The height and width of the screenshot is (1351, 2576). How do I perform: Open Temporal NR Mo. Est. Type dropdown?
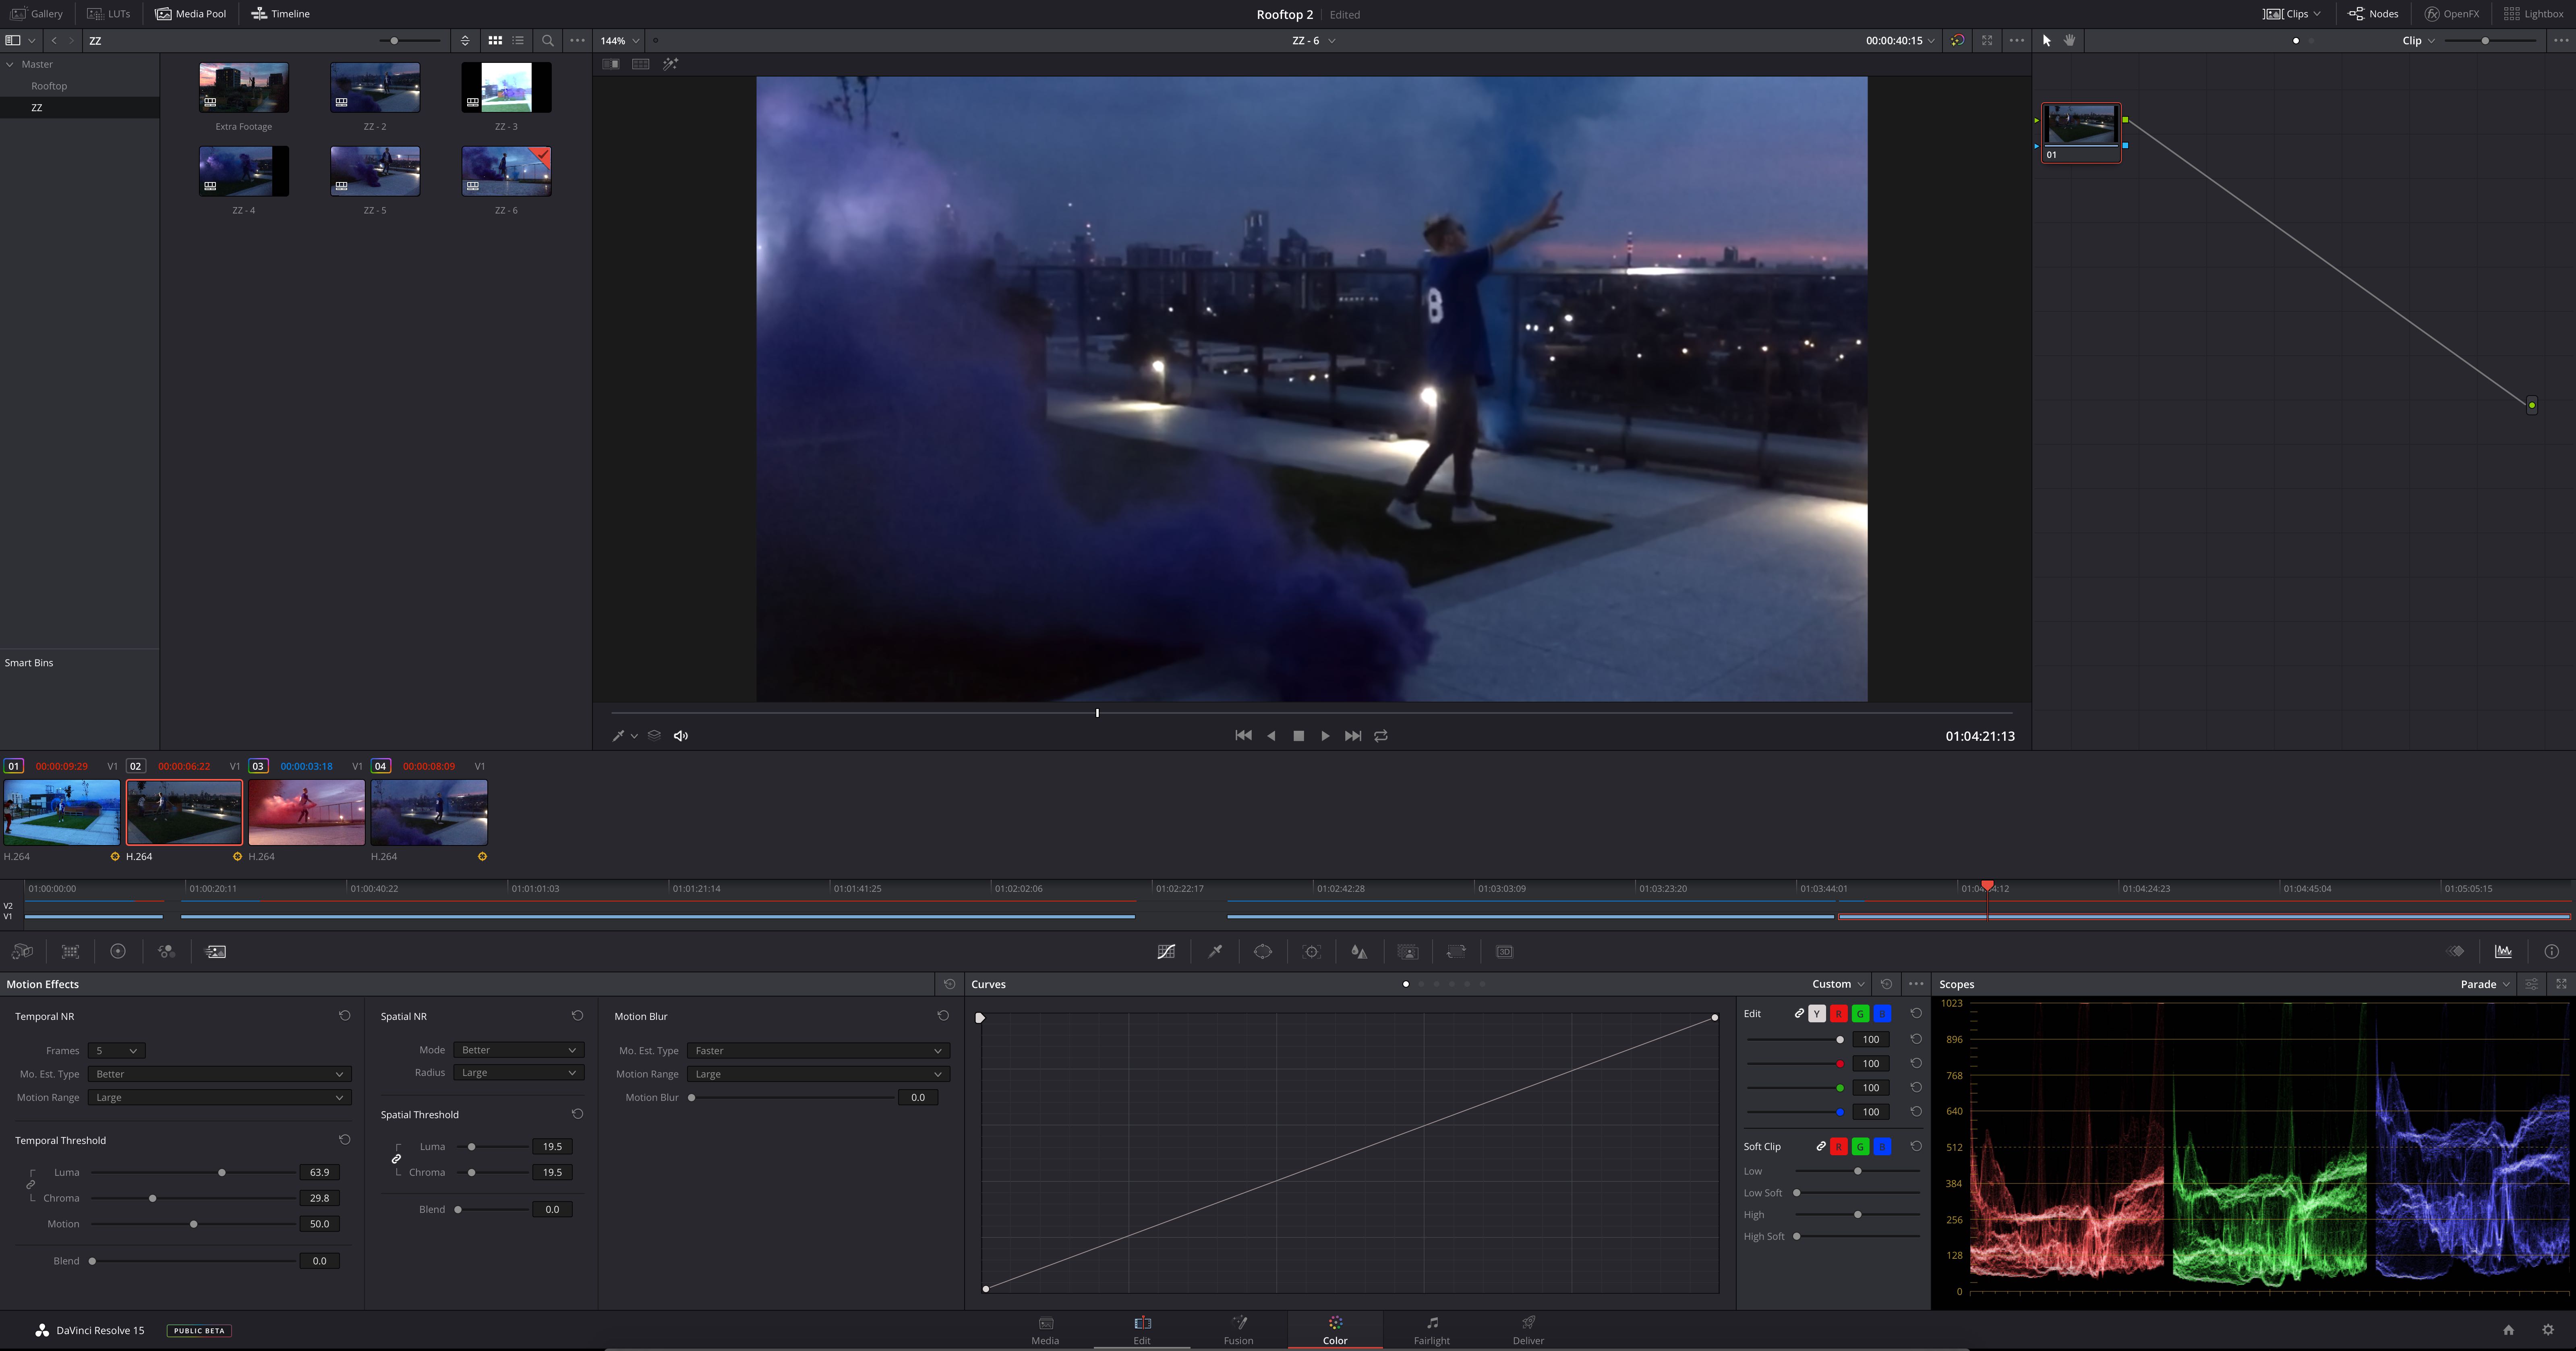pos(219,1074)
